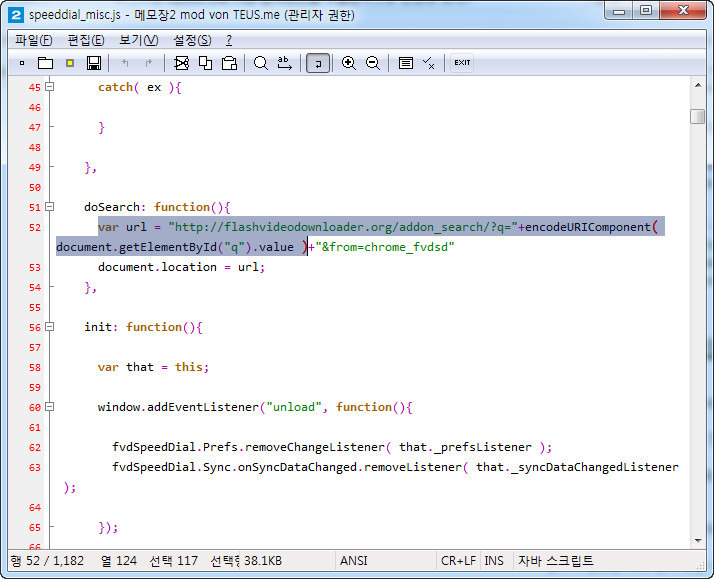The height and width of the screenshot is (579, 714).
Task: Click the 자바 스크립트 syntax scheme indicator
Action: (556, 560)
